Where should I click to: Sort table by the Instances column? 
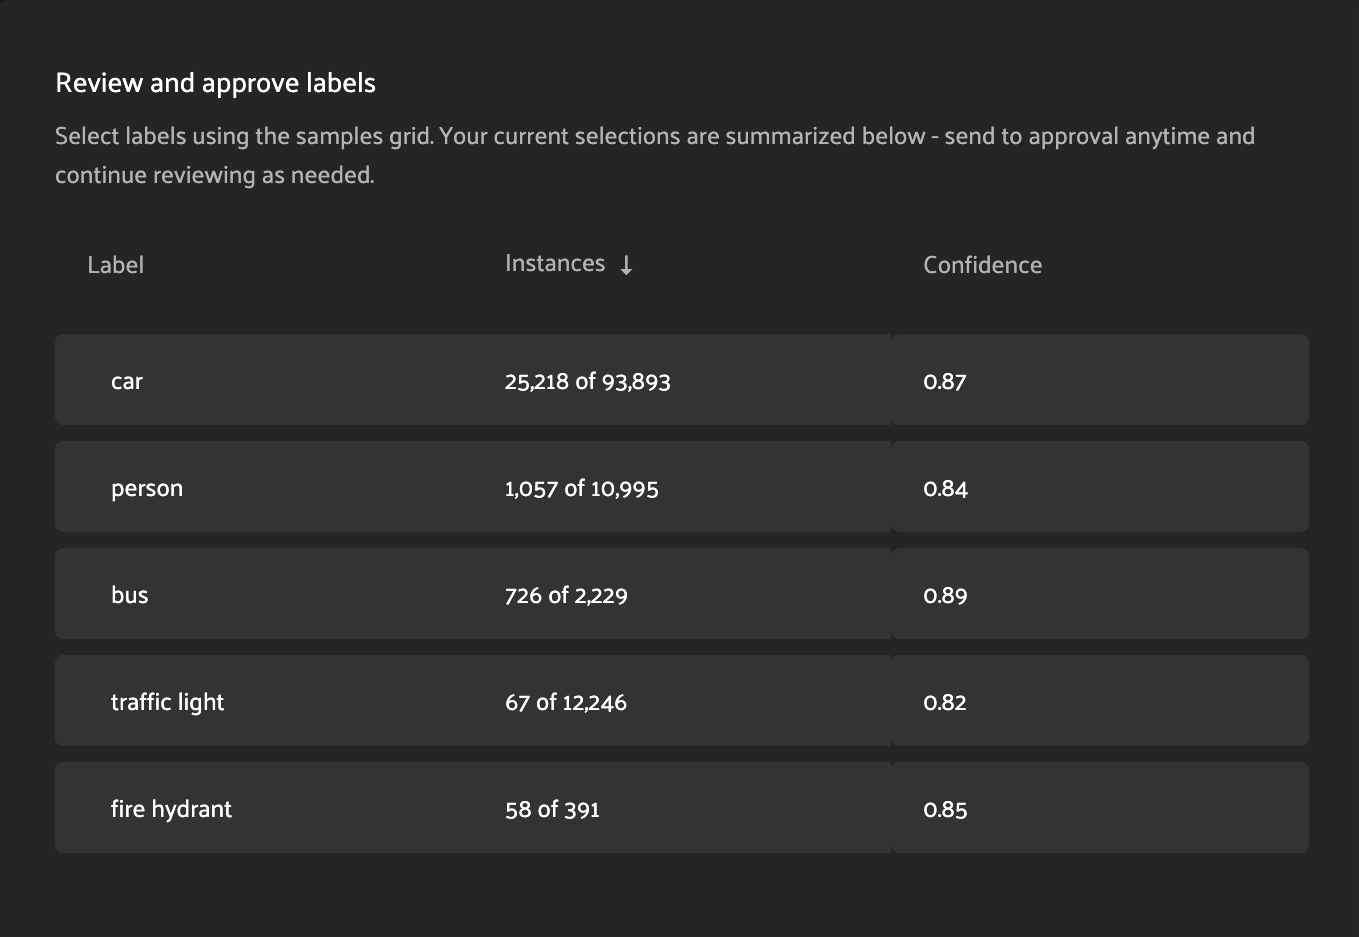[x=555, y=263]
